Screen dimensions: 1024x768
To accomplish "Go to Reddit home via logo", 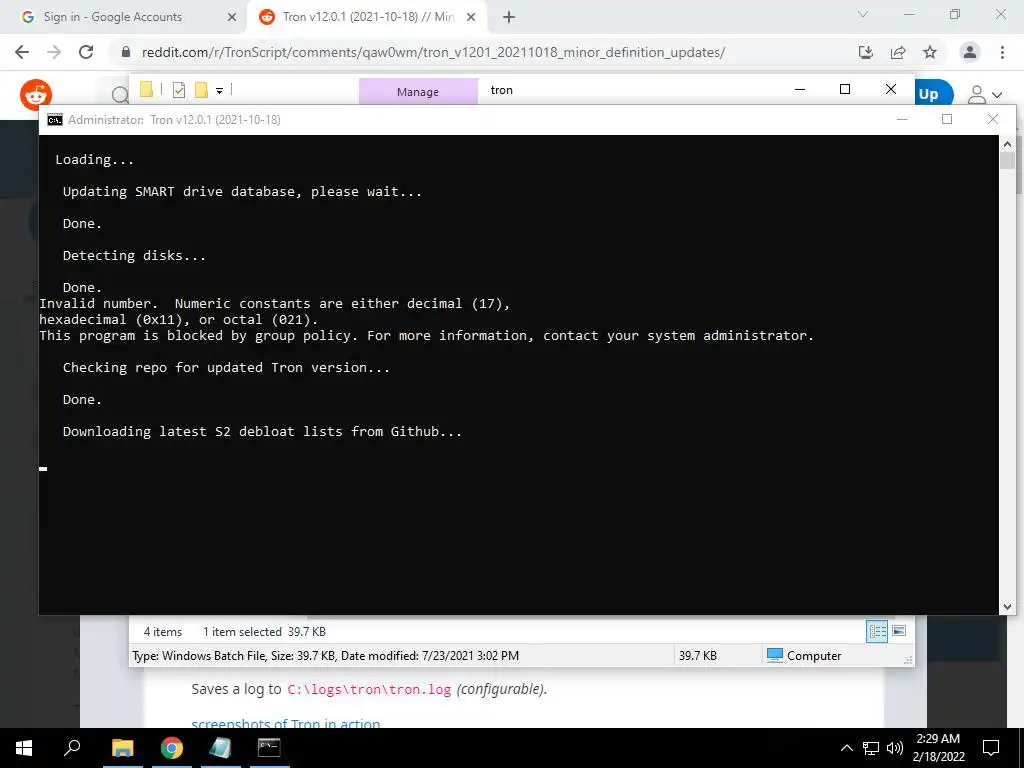I will click(36, 95).
